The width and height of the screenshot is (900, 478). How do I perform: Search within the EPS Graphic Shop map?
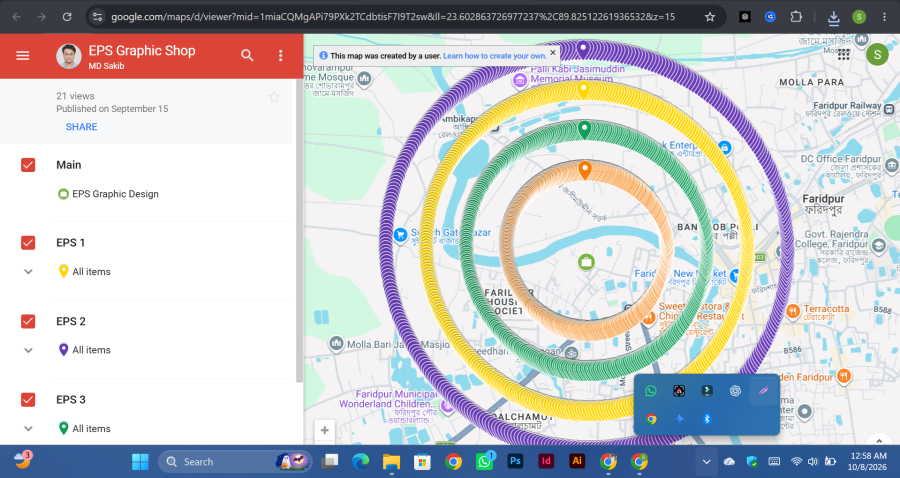pyautogui.click(x=247, y=56)
